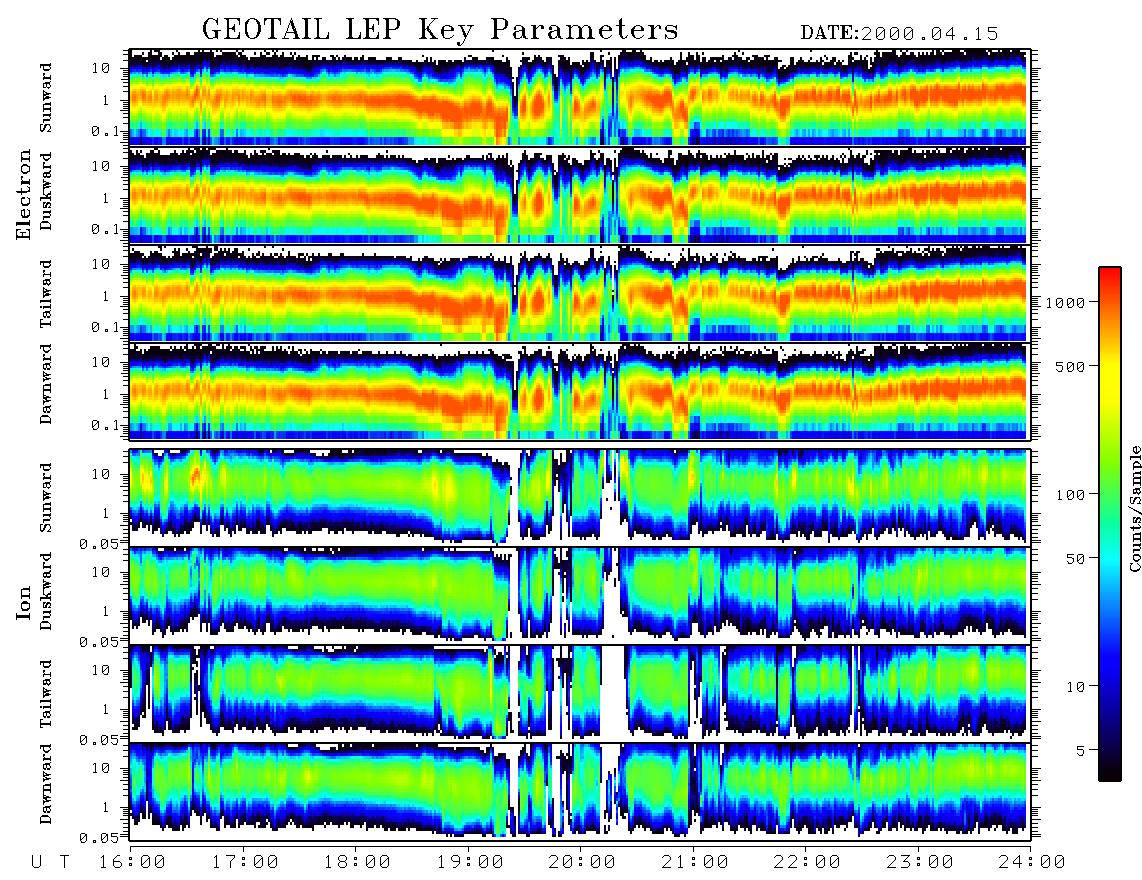Screen dimensions: 1142x880
Task: Select the 18:00 time axis label
Action: (358, 863)
